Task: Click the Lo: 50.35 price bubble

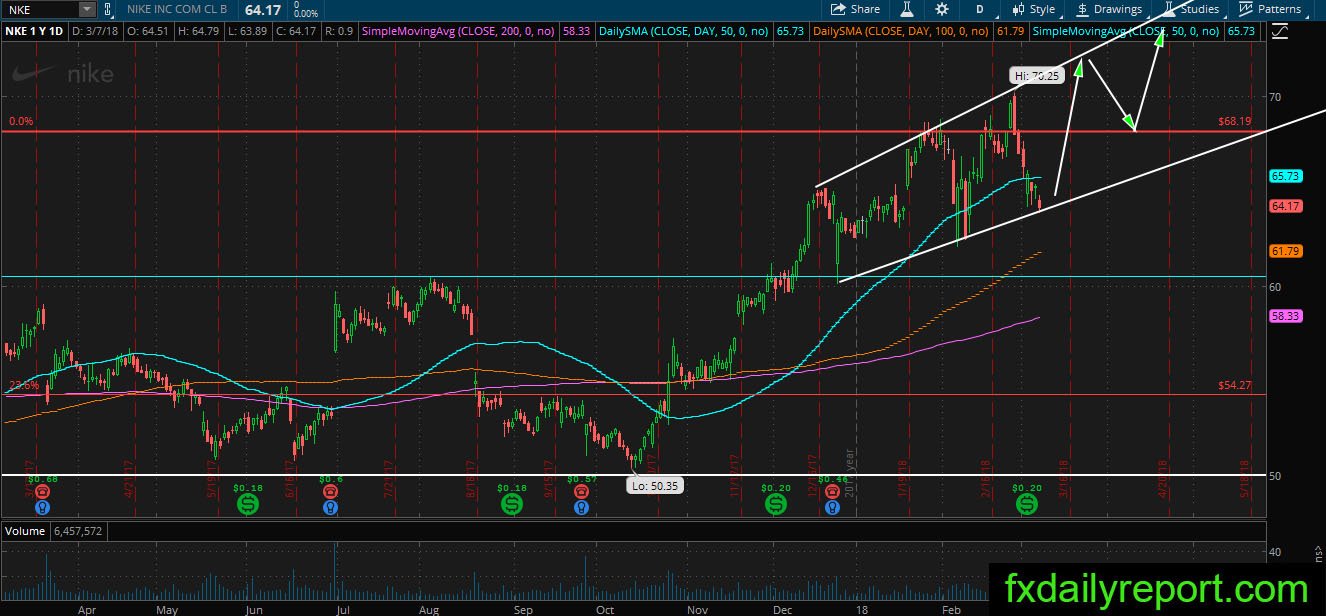Action: pos(655,486)
